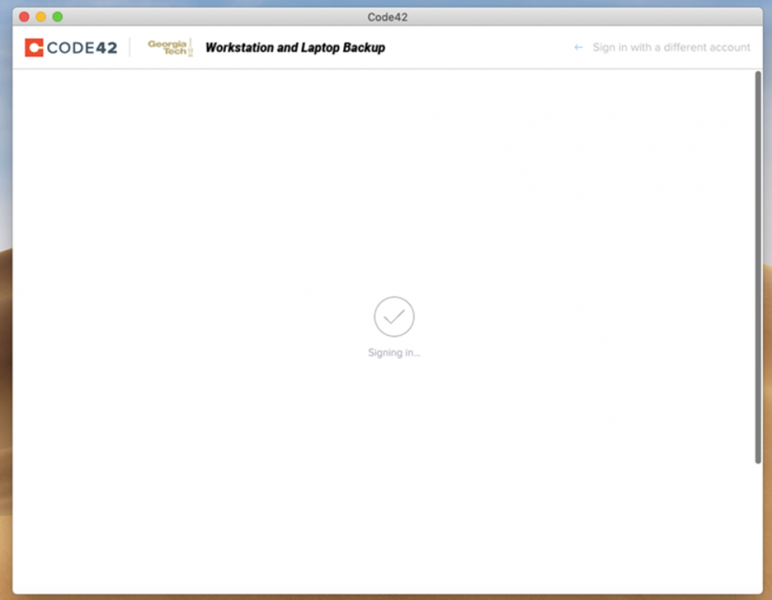
Task: Click the 'Workstation and Laptop Backup' heading
Action: pos(295,47)
